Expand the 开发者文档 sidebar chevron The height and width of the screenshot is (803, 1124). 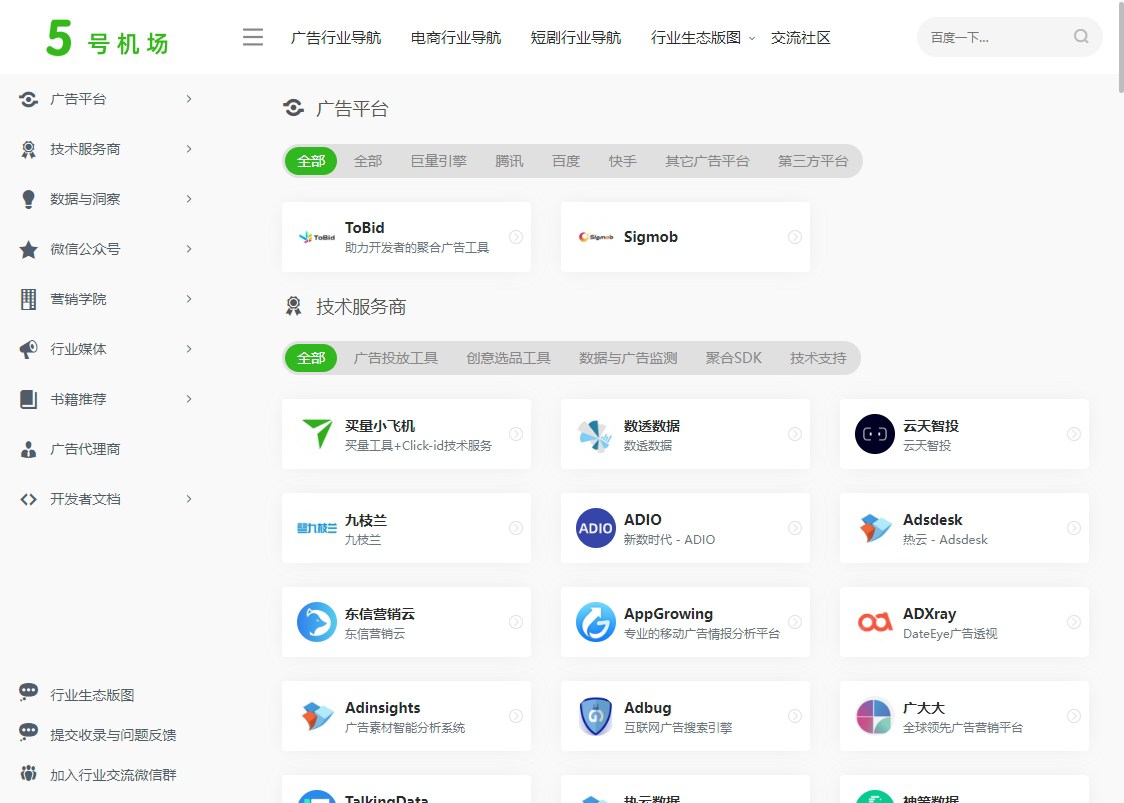[189, 499]
